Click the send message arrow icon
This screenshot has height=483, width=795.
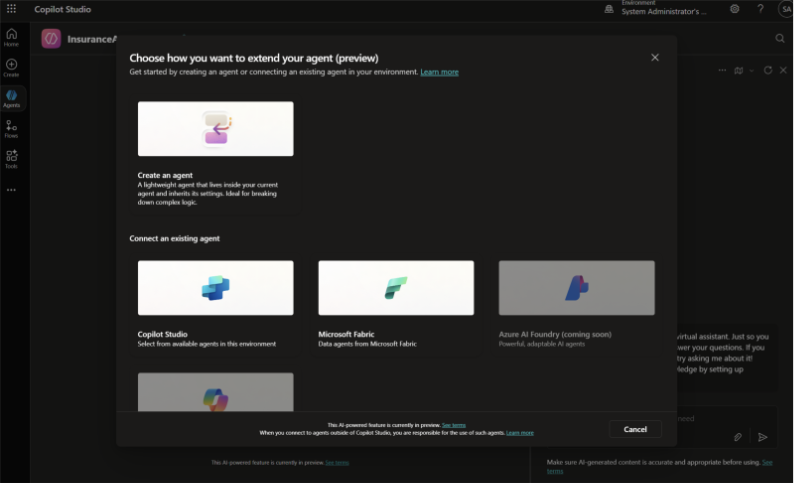[x=763, y=437]
